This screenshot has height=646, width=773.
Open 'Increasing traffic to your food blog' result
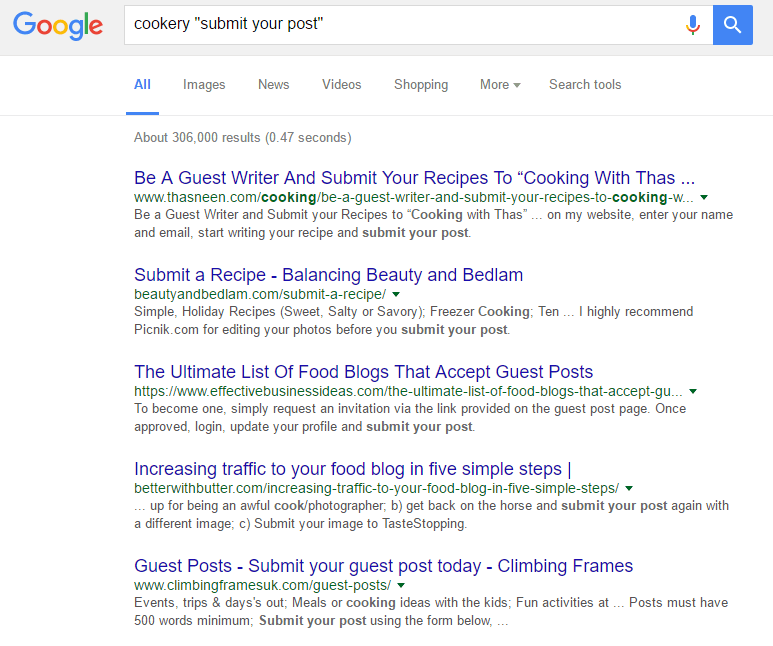point(352,469)
